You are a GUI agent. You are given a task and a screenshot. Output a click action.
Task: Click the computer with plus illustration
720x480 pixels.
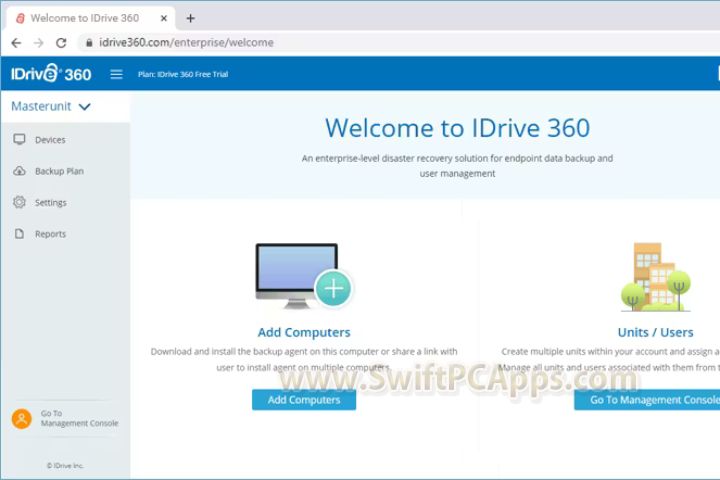click(x=304, y=276)
